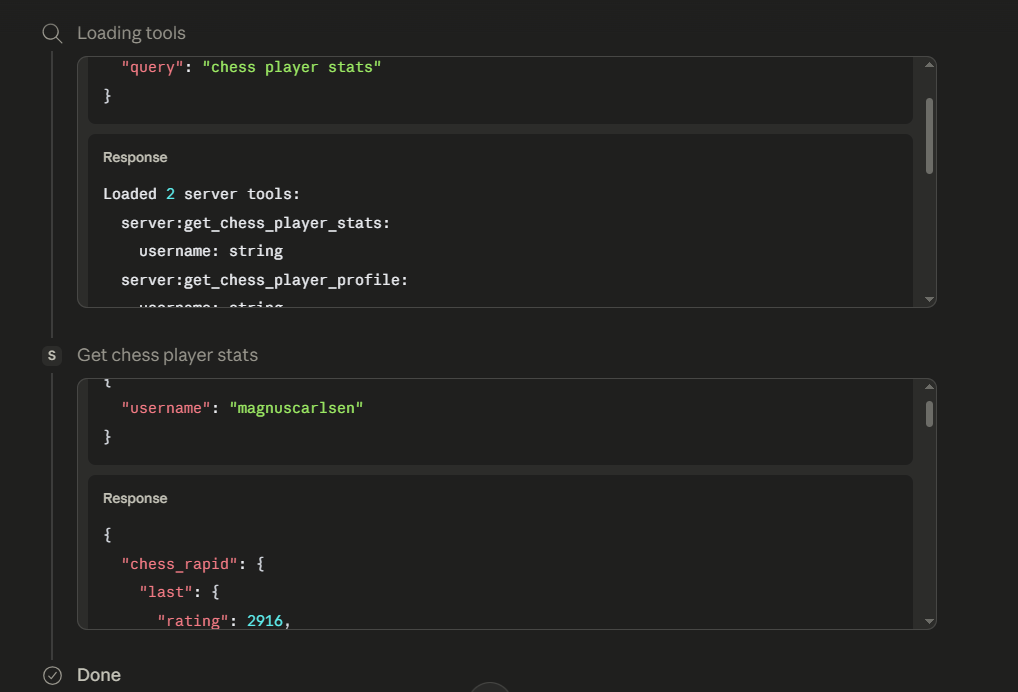Click the "magnuscarlsen" username value
Viewport: 1018px width, 692px height.
[x=296, y=408]
